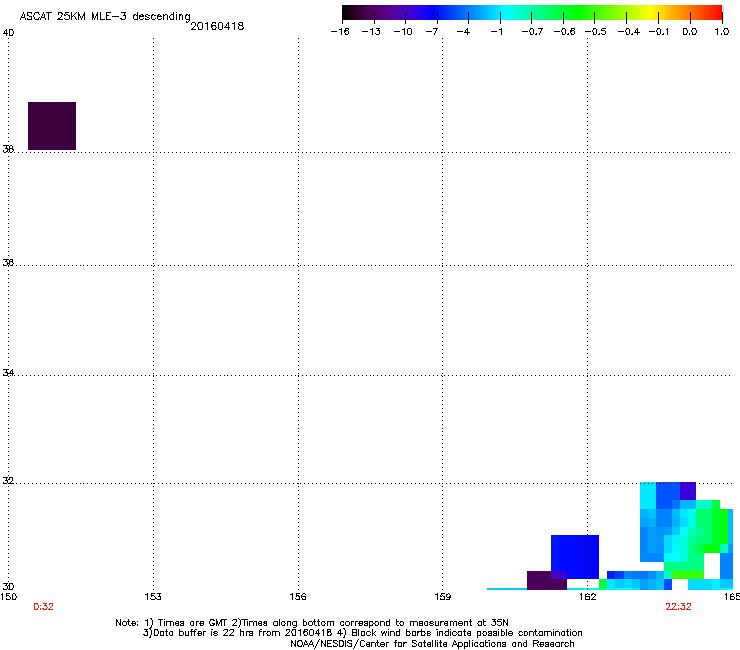
Task: Click the latitude label "32"
Action: coord(8,481)
